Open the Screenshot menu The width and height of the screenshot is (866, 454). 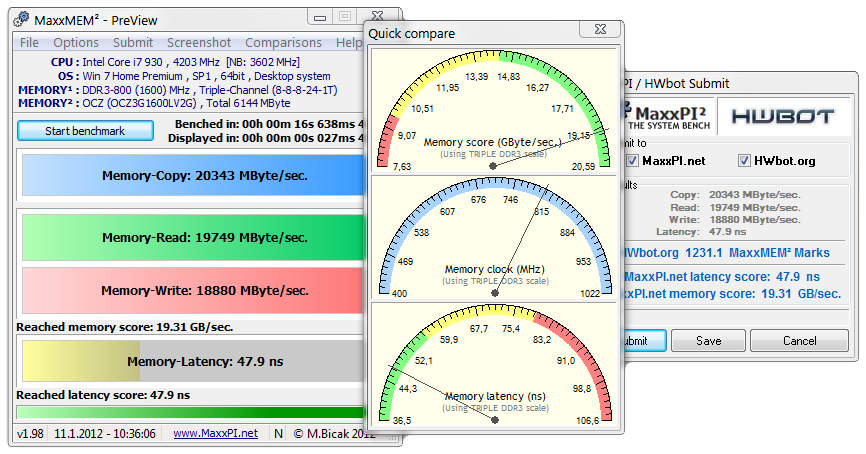point(199,43)
